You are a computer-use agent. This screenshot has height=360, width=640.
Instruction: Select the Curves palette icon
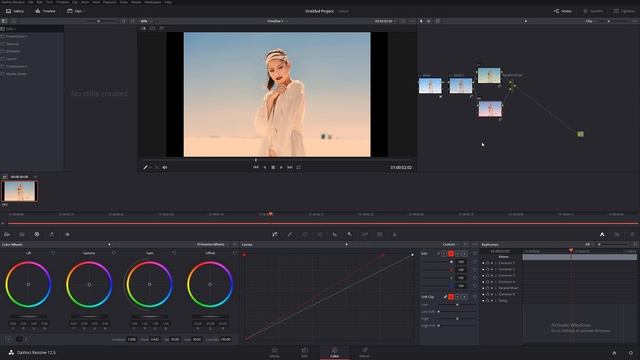tap(275, 234)
